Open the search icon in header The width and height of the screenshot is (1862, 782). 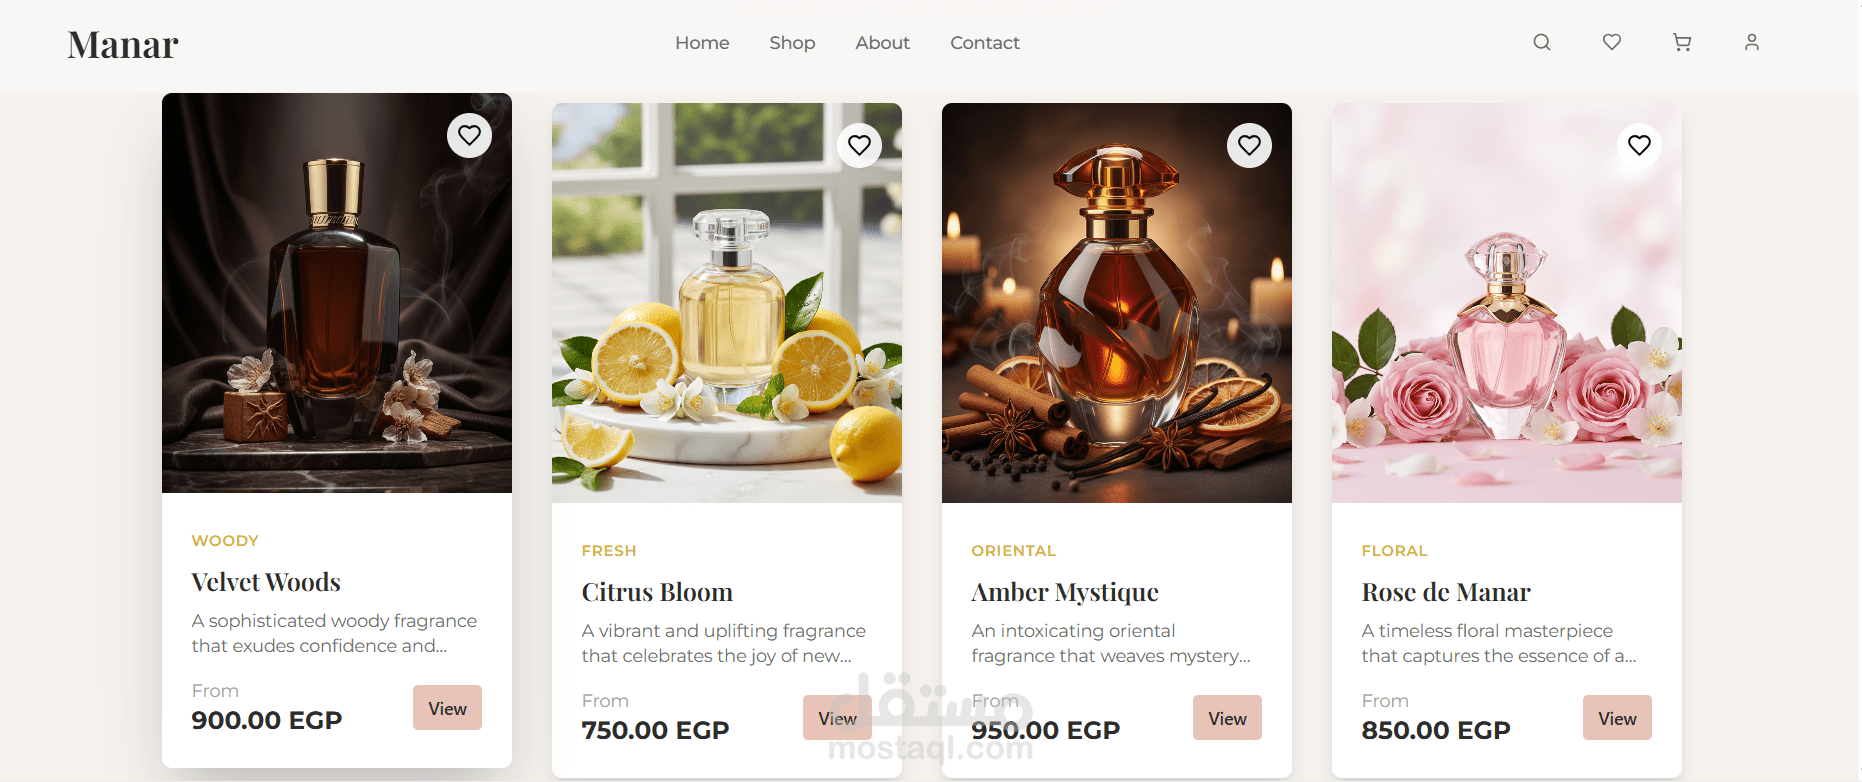pyautogui.click(x=1542, y=42)
